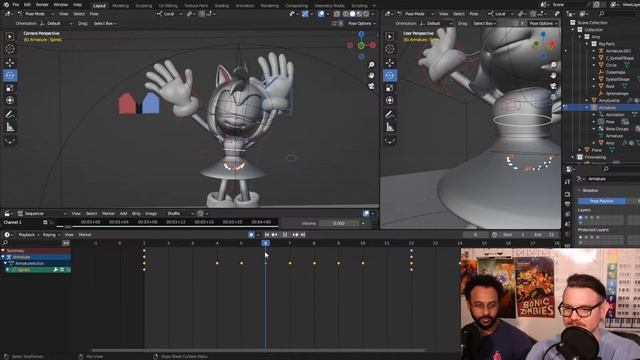Click wrench icon on Spine1 channel
Viewport: 640px width, 360px height.
56,270
